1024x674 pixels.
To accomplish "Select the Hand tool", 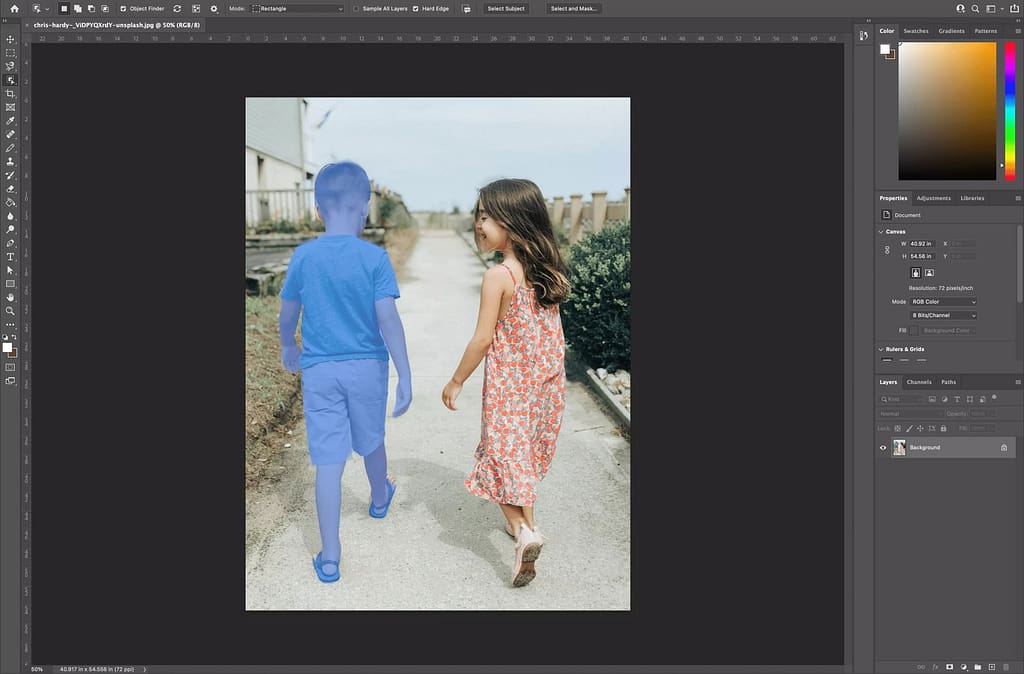I will point(10,297).
